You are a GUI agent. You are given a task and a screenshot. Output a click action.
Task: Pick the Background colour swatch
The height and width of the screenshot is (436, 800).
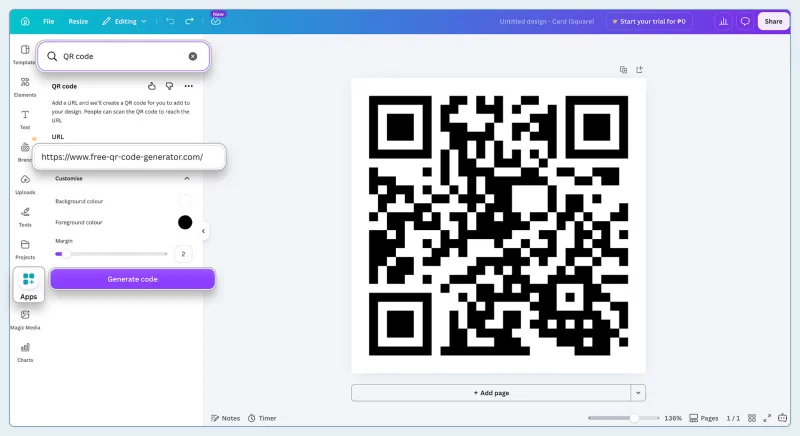185,201
